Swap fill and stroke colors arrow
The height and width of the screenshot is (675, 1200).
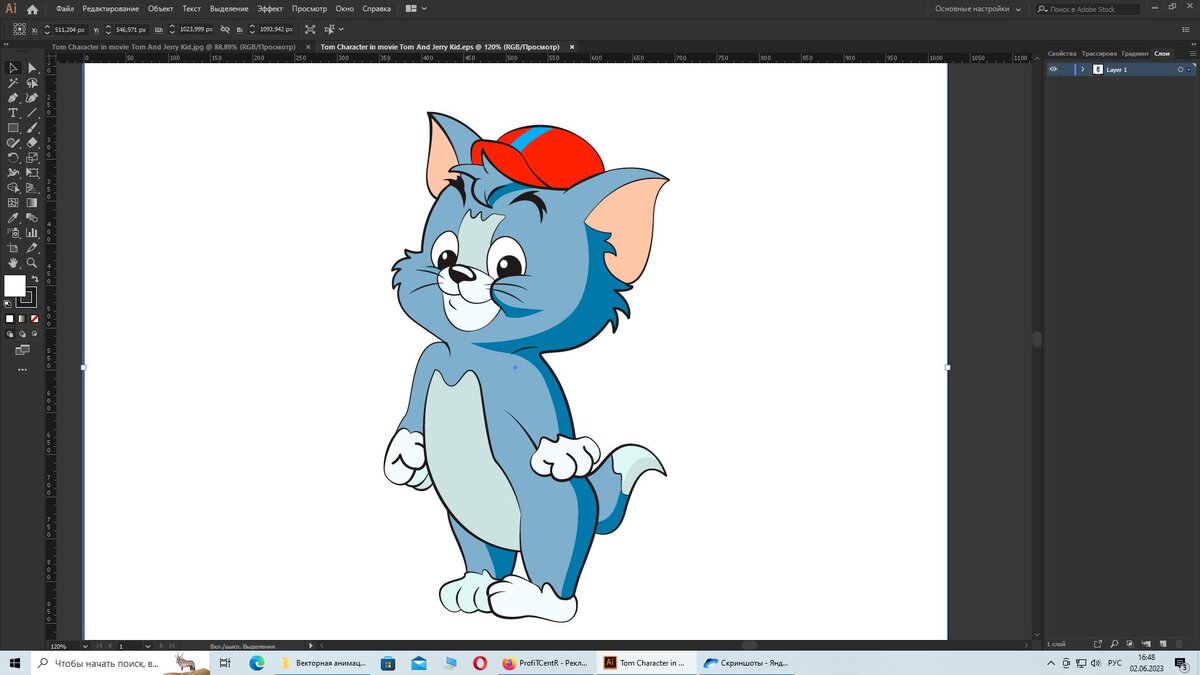pos(34,279)
